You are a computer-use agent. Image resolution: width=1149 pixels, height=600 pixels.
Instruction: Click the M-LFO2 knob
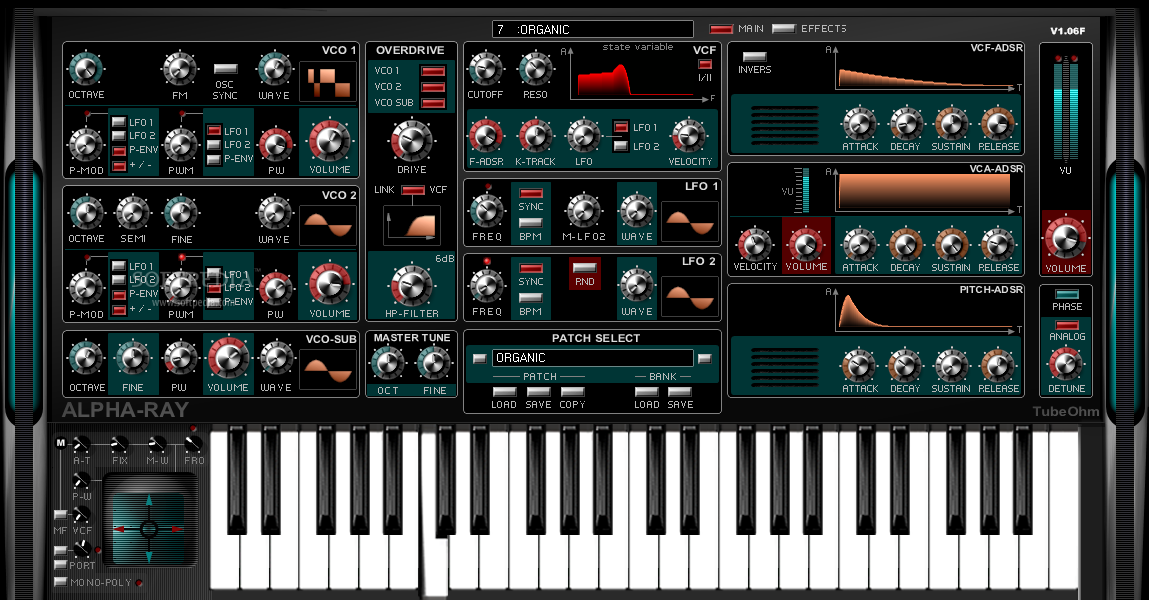[584, 211]
